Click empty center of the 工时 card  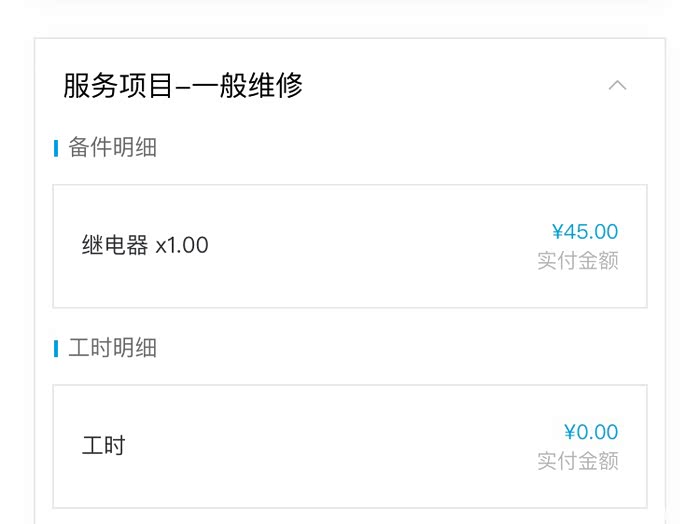click(x=350, y=446)
